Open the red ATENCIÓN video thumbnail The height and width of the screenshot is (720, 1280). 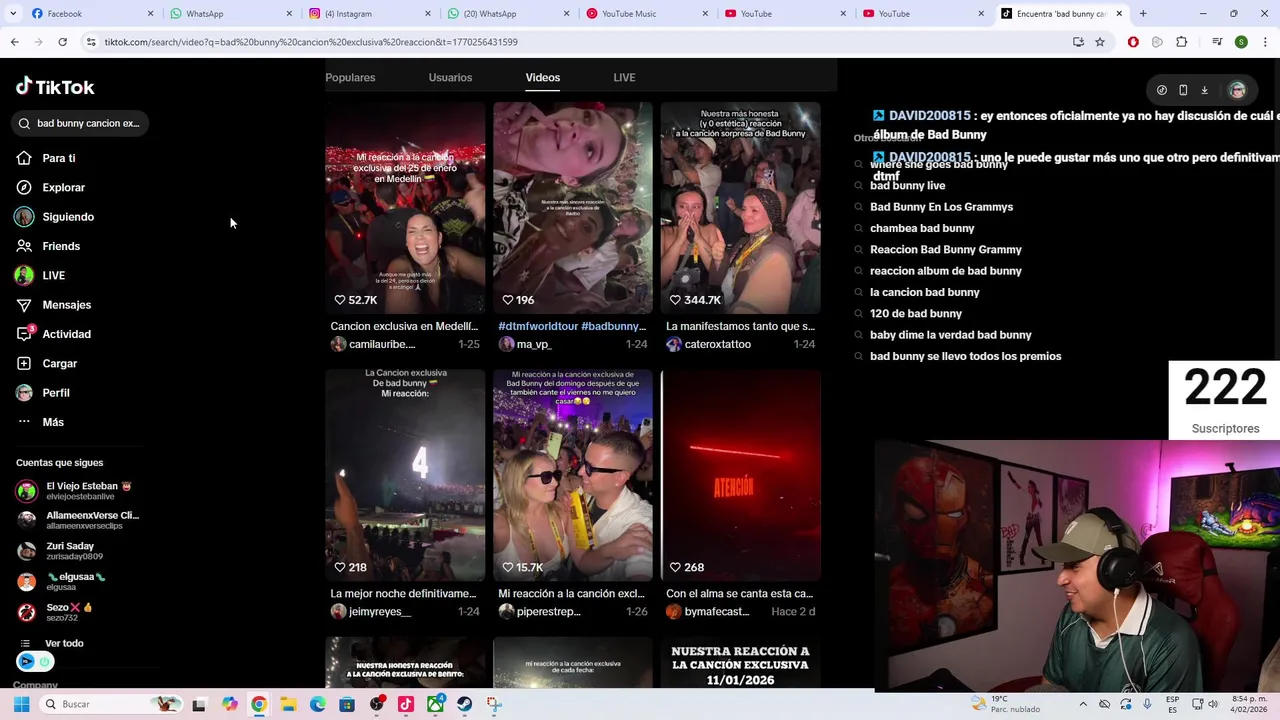click(740, 475)
